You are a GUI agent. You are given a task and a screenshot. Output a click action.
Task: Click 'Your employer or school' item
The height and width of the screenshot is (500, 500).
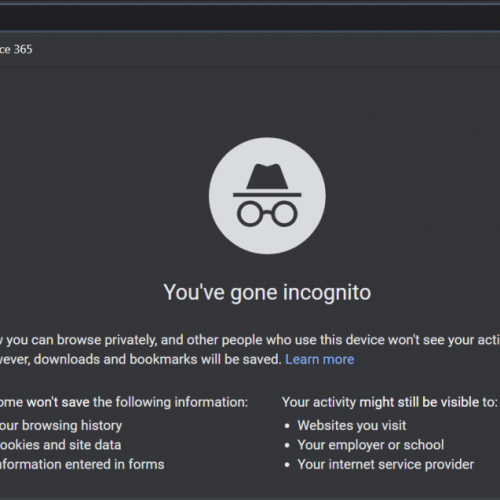371,445
